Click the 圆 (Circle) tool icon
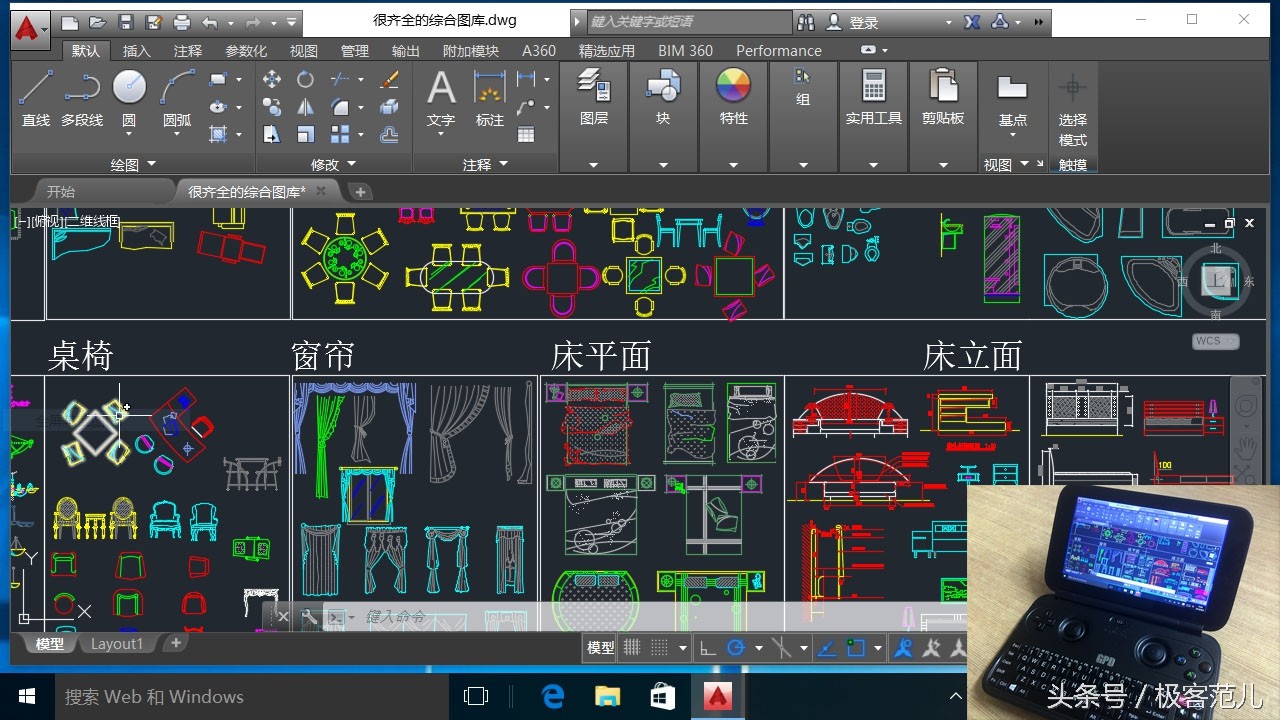The width and height of the screenshot is (1280, 720). coord(129,88)
